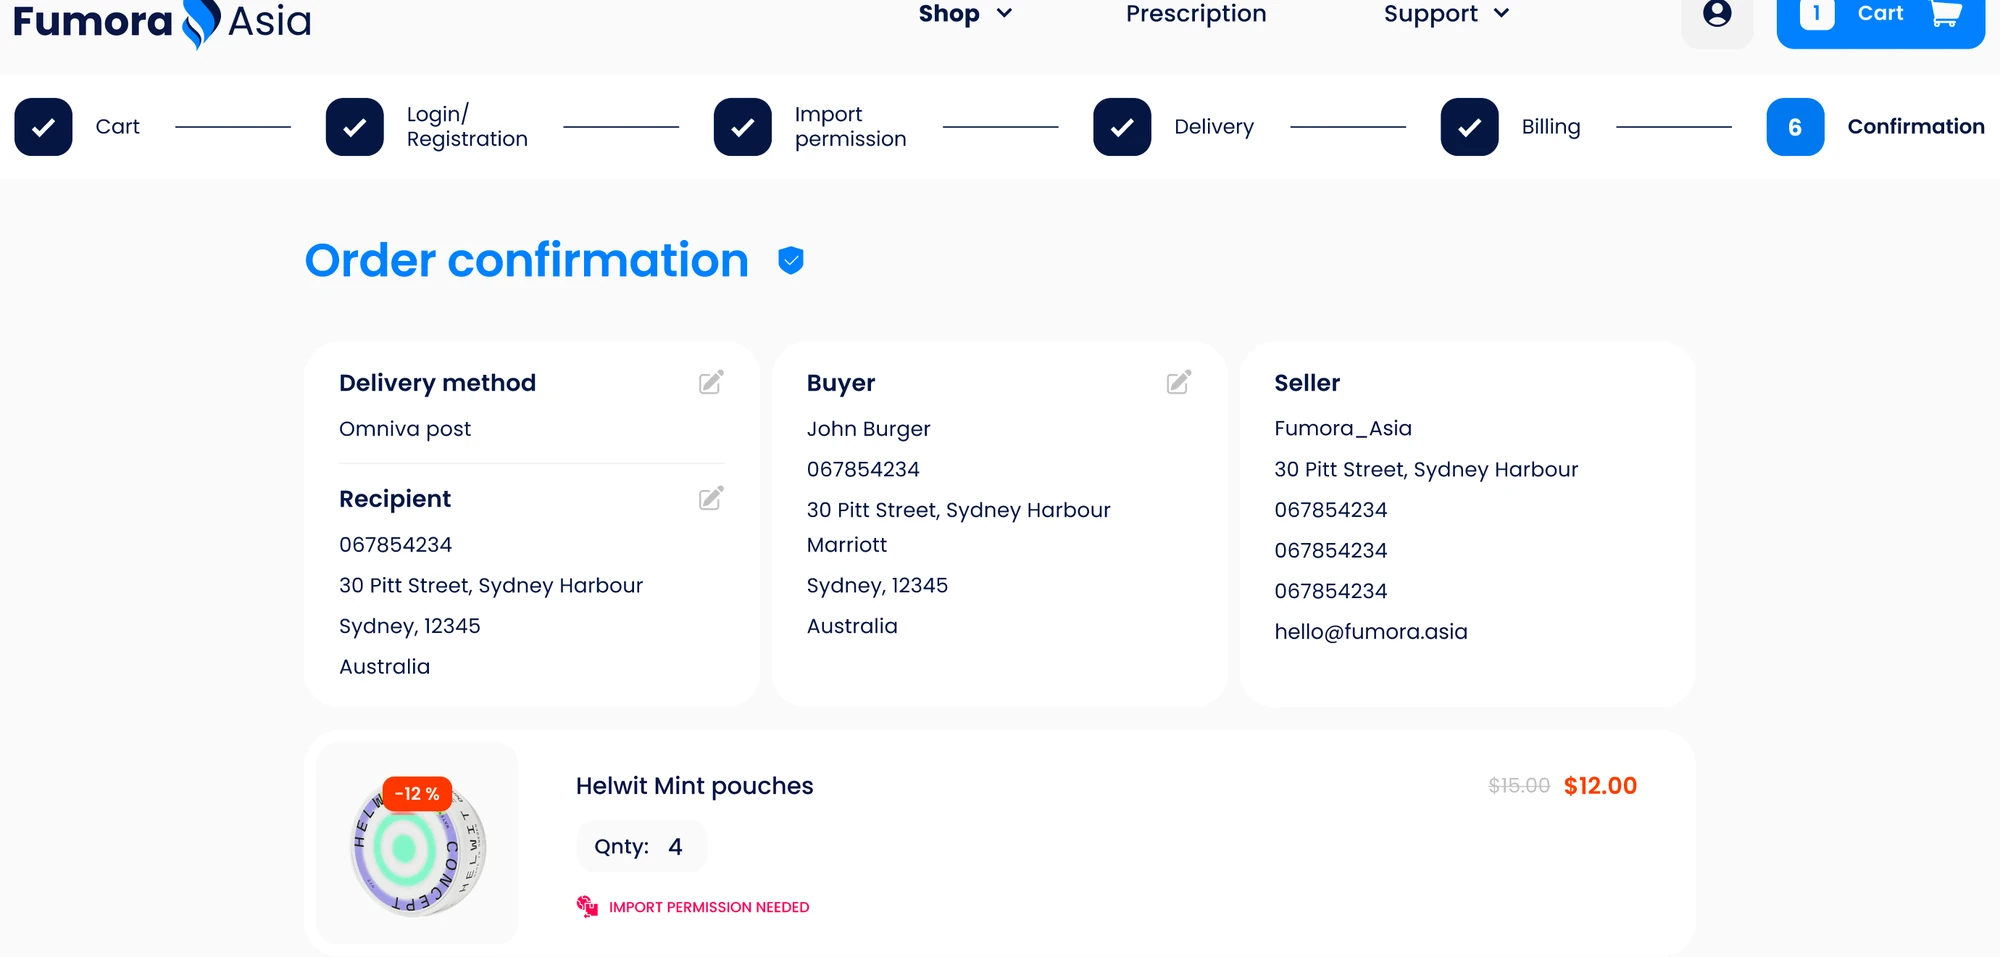Click the import permission needed icon
The height and width of the screenshot is (957, 2000).
click(x=587, y=907)
